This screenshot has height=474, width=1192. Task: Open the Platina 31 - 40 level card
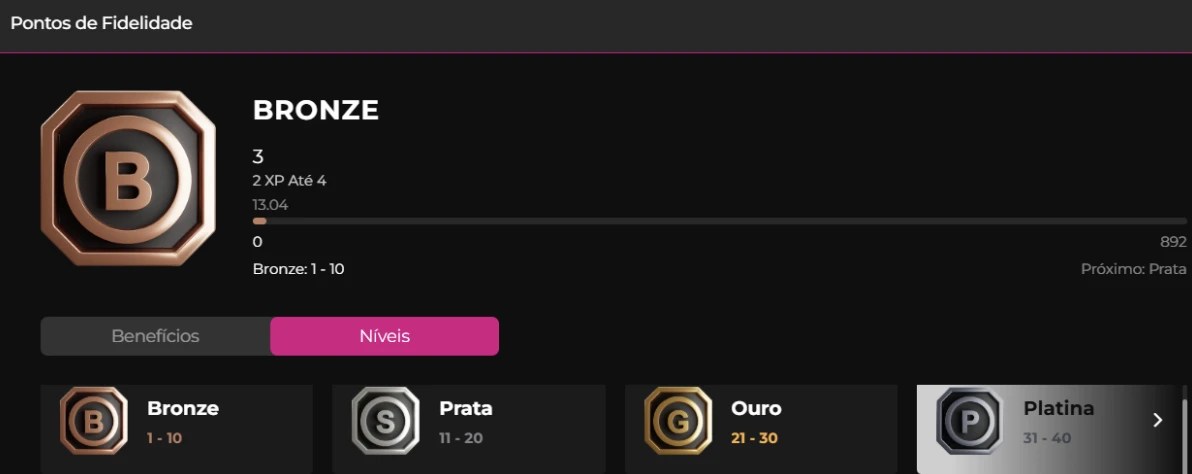pos(1049,429)
